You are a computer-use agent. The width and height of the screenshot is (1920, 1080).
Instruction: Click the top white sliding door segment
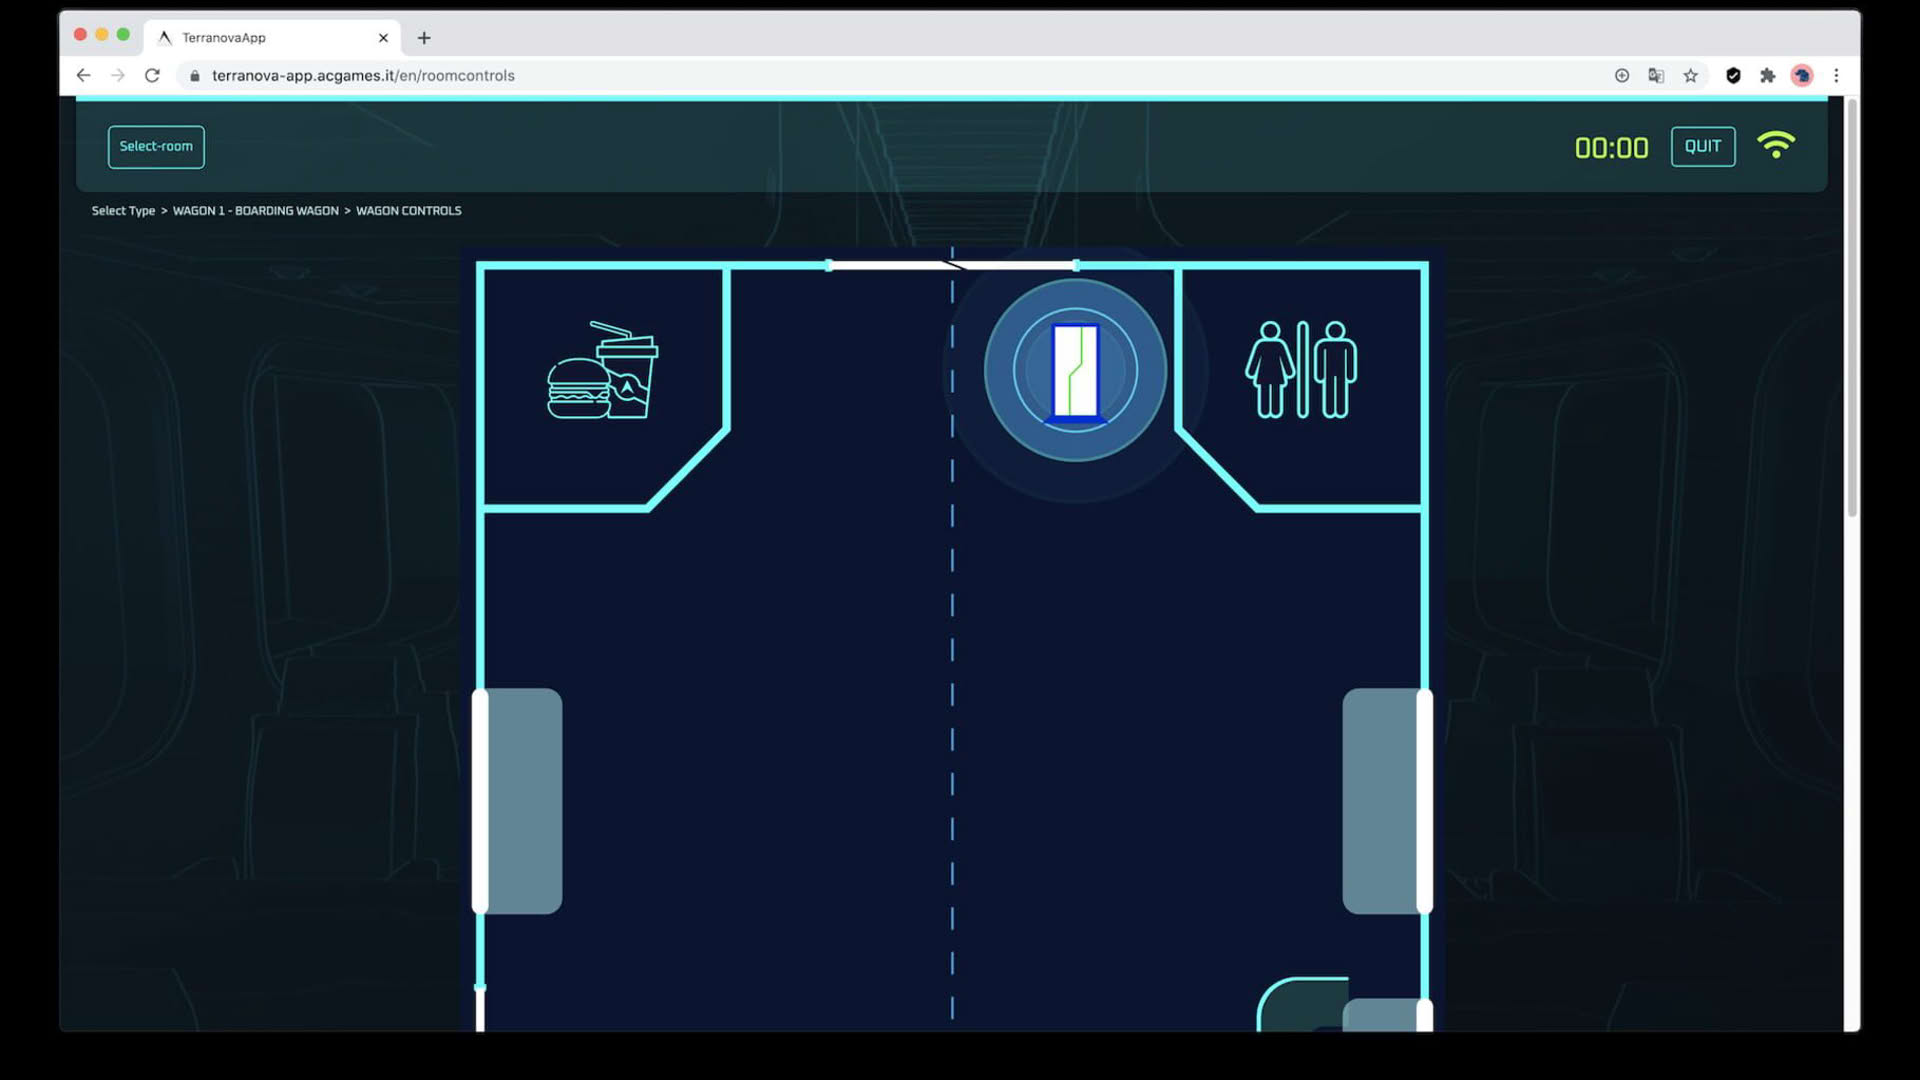[952, 265]
